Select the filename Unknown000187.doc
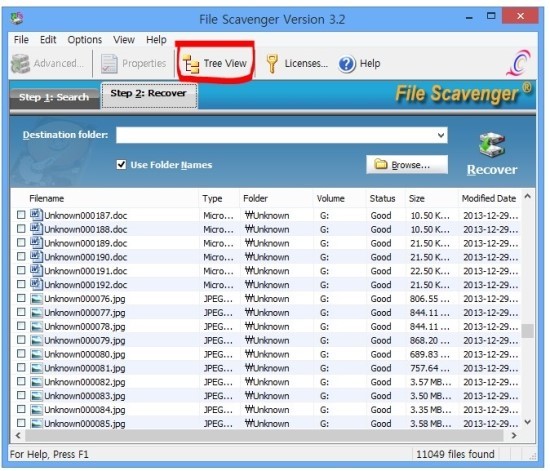Viewport: 550px width, 471px height. click(x=86, y=215)
